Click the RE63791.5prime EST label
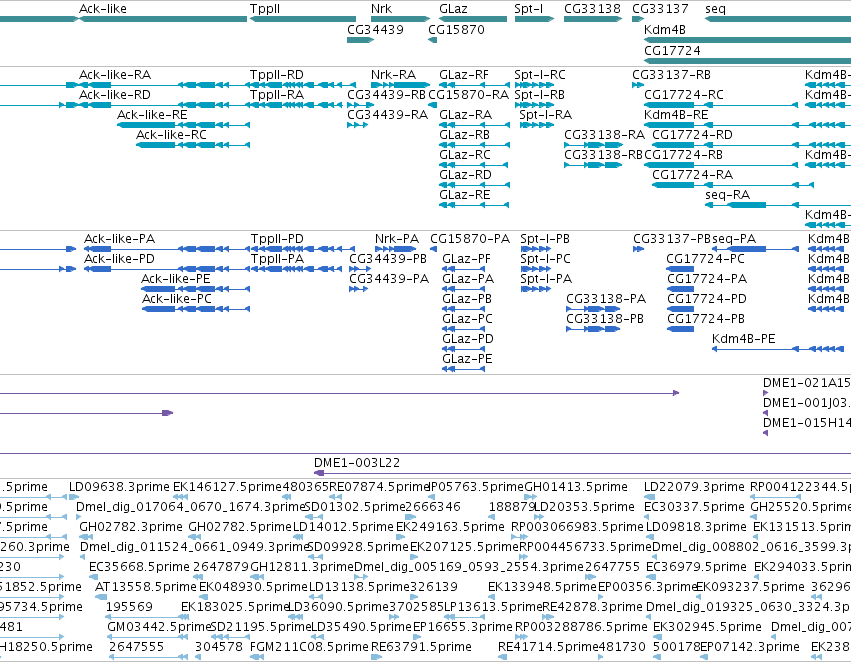This screenshot has width=851, height=662. pos(421,647)
